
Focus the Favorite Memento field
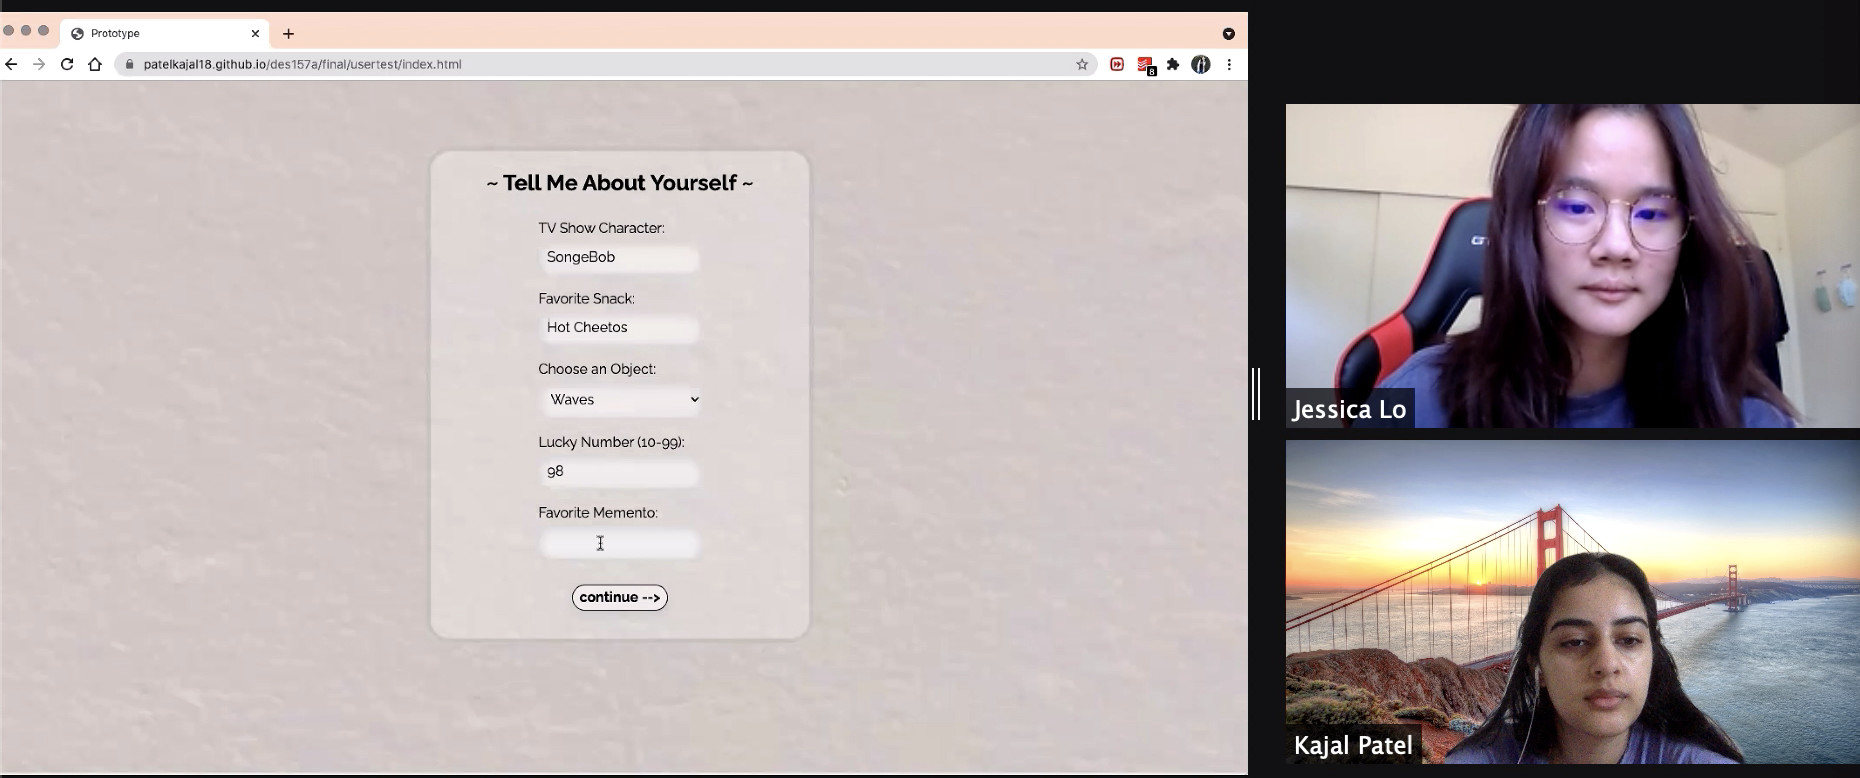[x=619, y=543]
